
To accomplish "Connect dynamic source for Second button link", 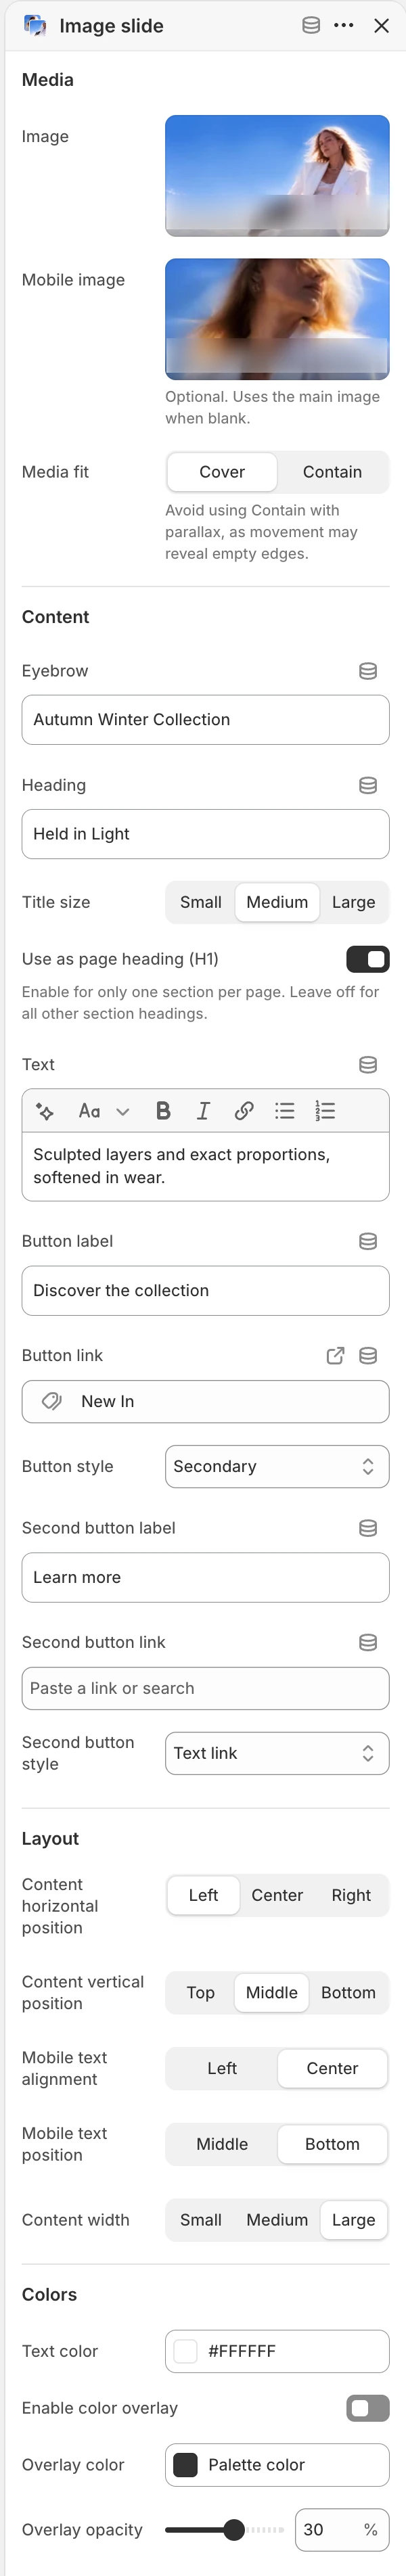I will pyautogui.click(x=368, y=1642).
